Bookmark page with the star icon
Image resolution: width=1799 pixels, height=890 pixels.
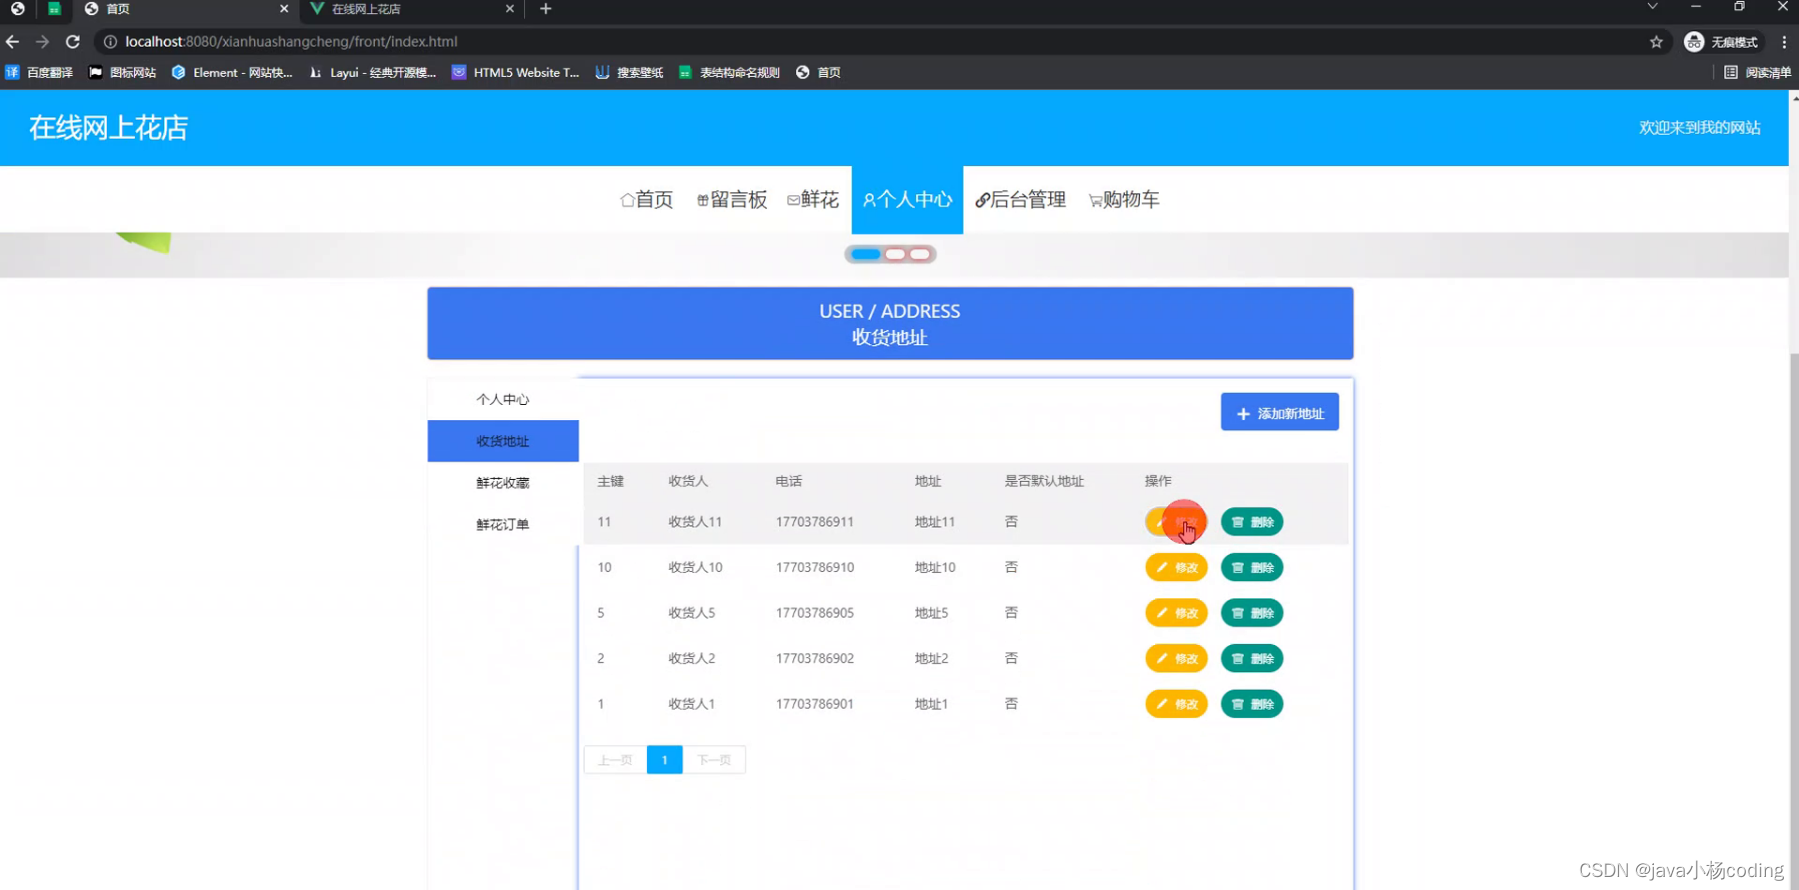point(1656,42)
